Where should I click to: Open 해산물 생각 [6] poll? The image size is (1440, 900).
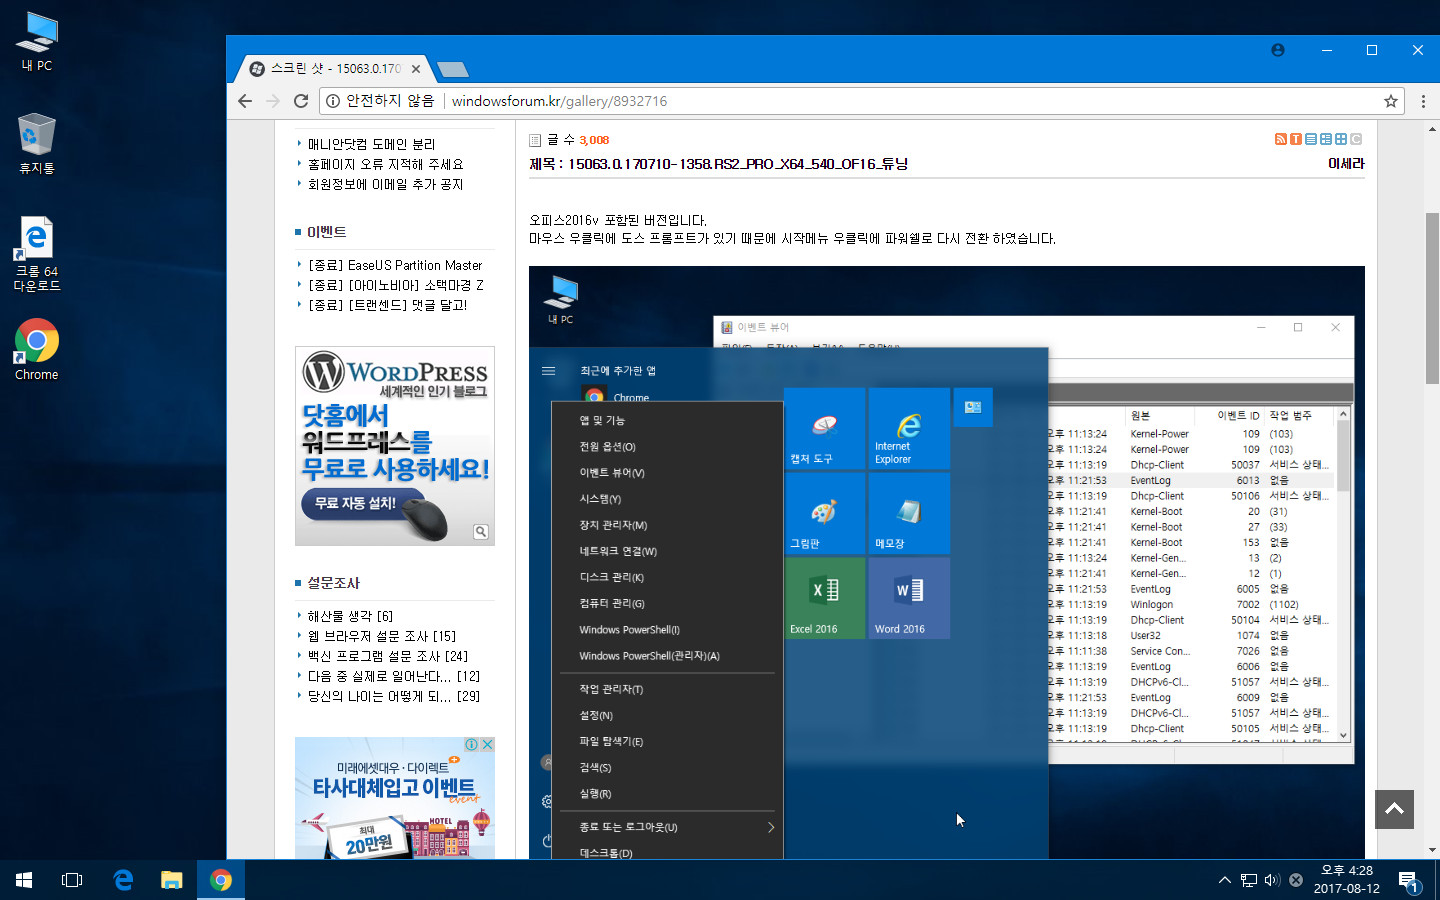coord(350,616)
